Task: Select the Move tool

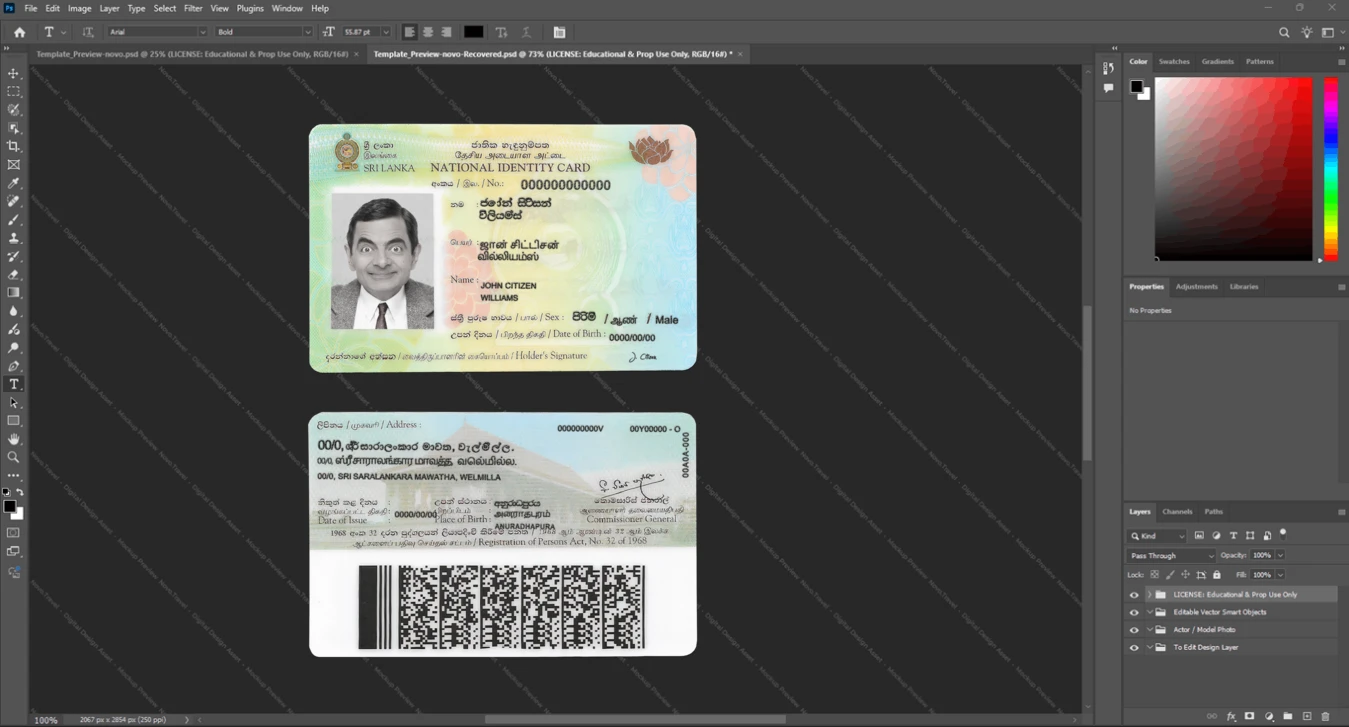Action: click(x=14, y=73)
